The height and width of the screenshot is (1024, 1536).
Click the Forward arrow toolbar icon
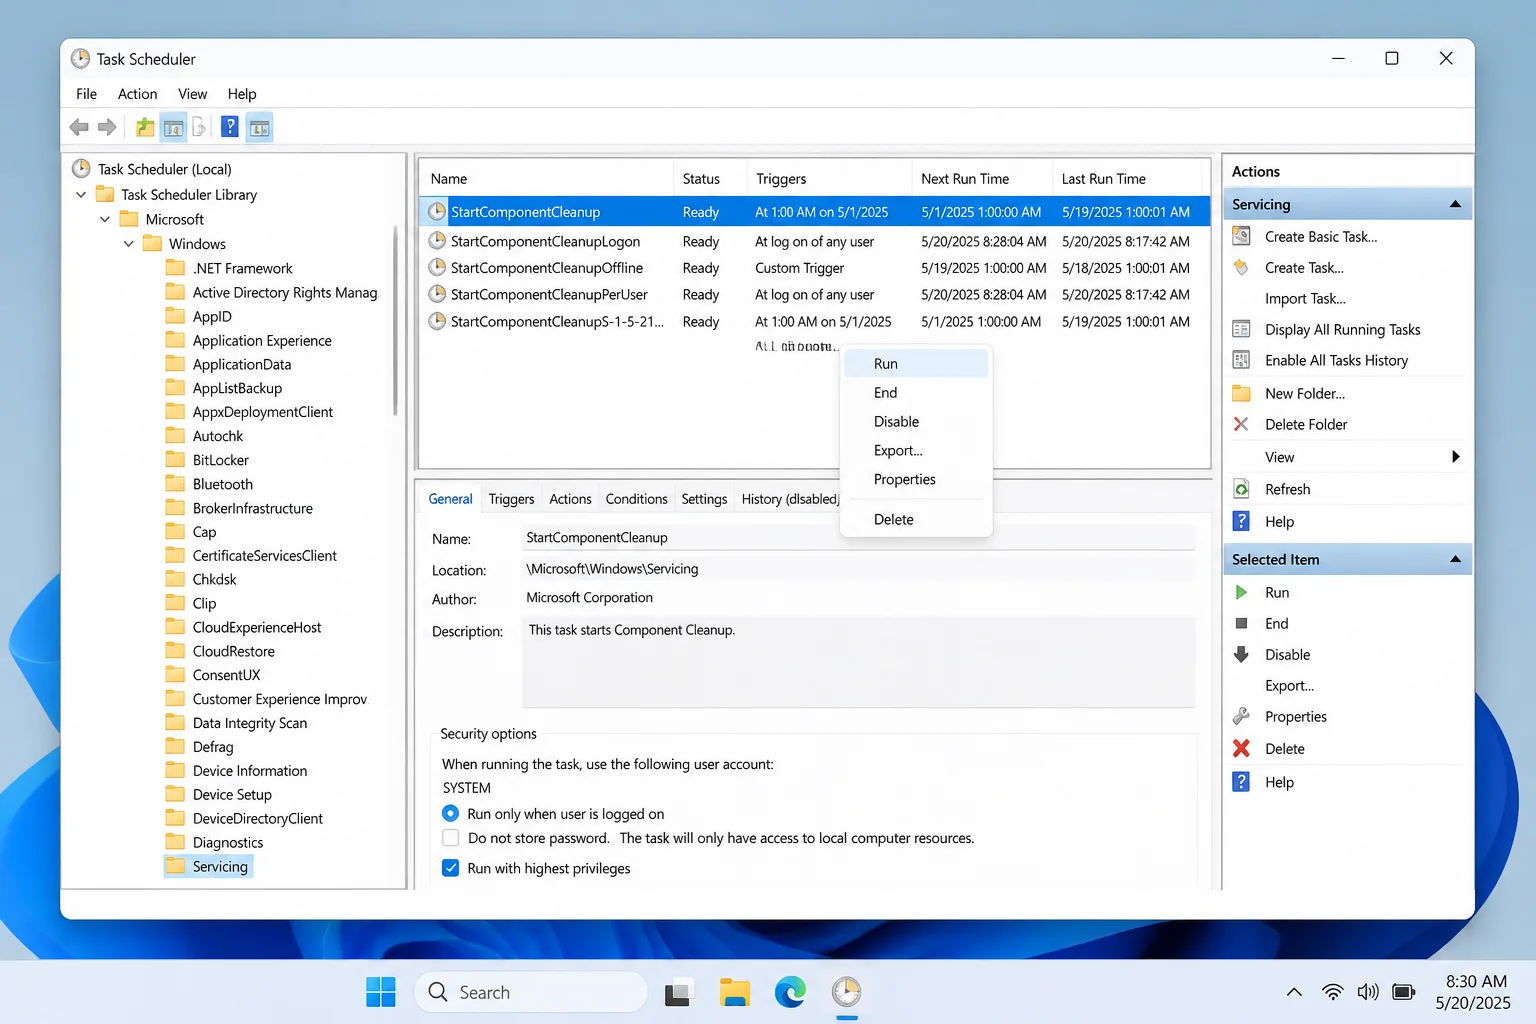click(x=107, y=127)
